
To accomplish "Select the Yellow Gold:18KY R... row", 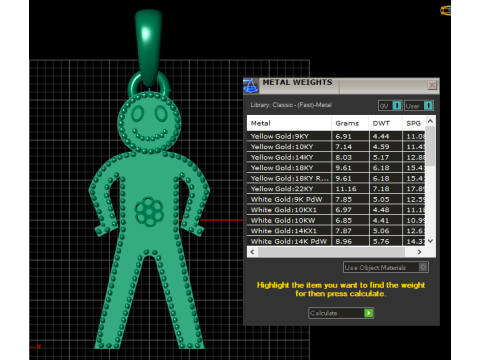I will pyautogui.click(x=336, y=178).
